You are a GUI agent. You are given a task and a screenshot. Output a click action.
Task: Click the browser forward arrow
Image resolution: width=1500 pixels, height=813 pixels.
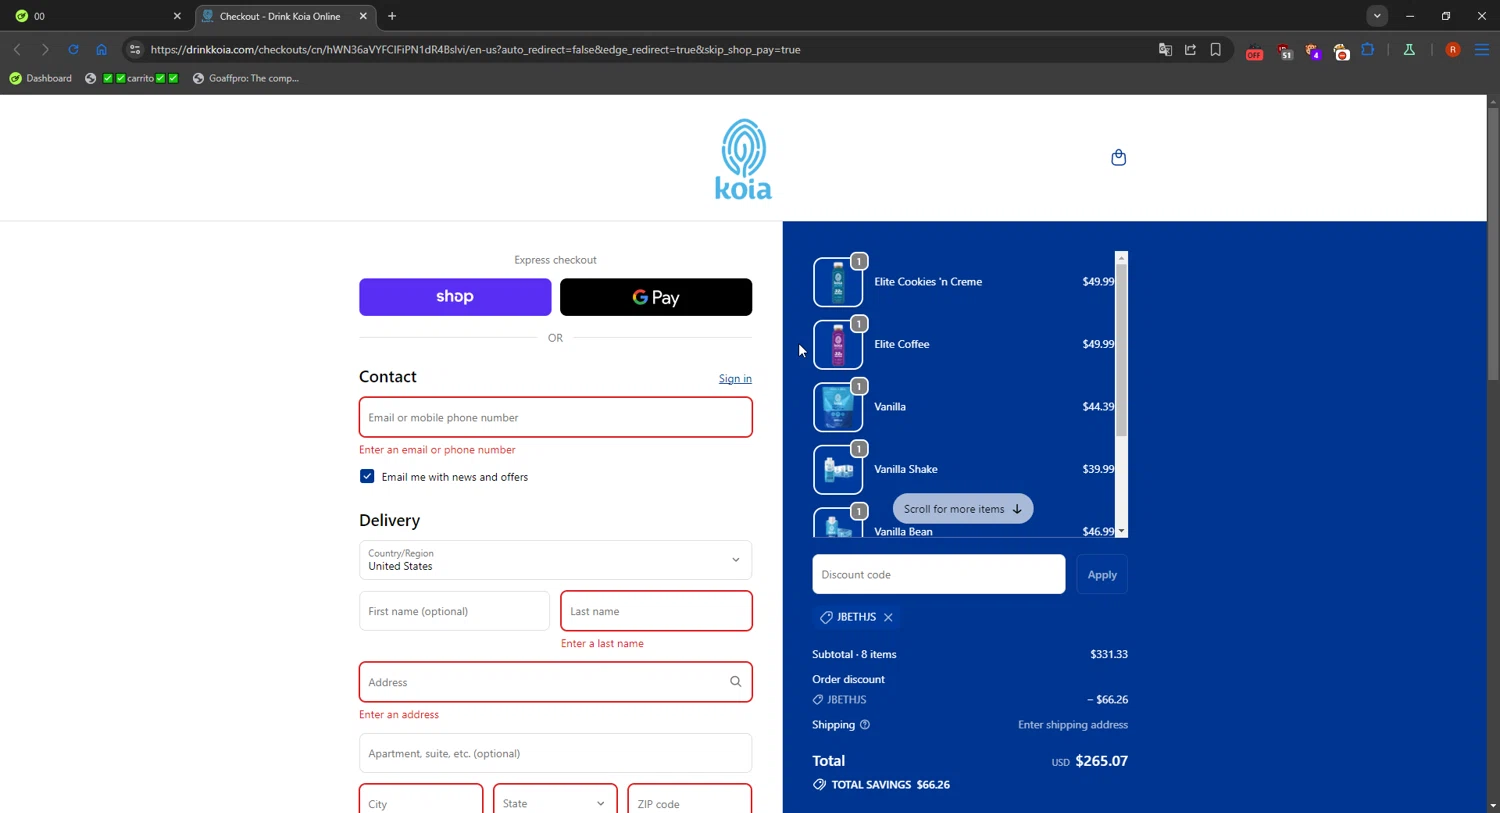45,49
